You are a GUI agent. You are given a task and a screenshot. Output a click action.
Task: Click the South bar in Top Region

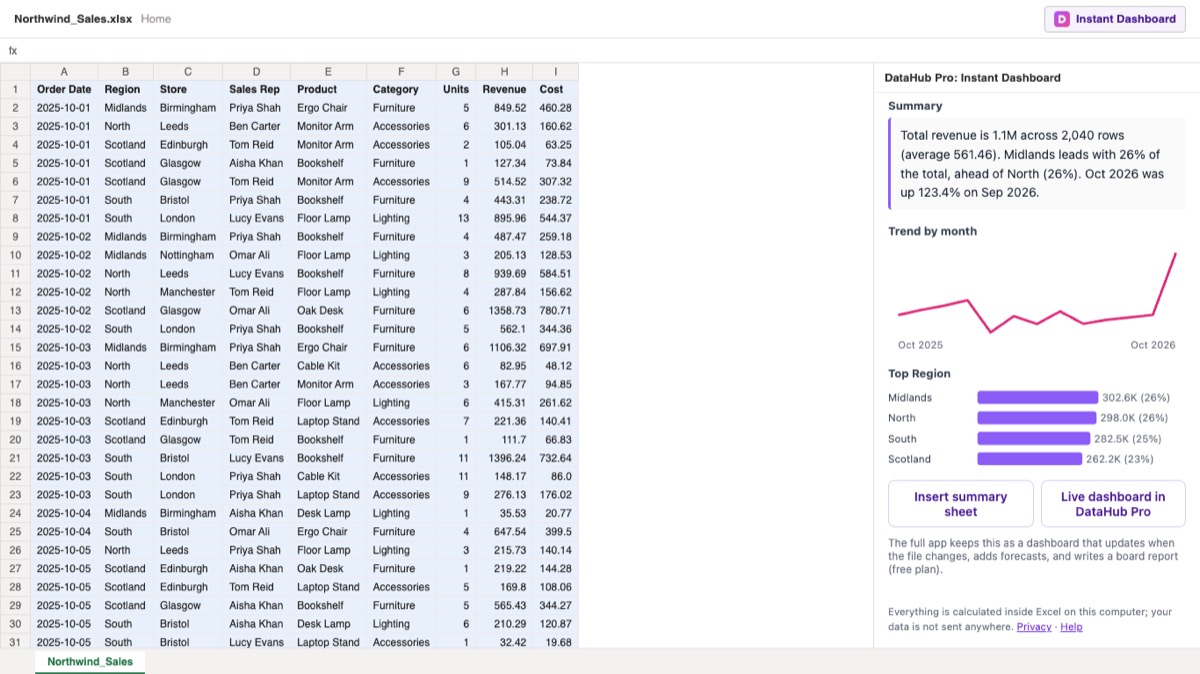(x=1033, y=438)
